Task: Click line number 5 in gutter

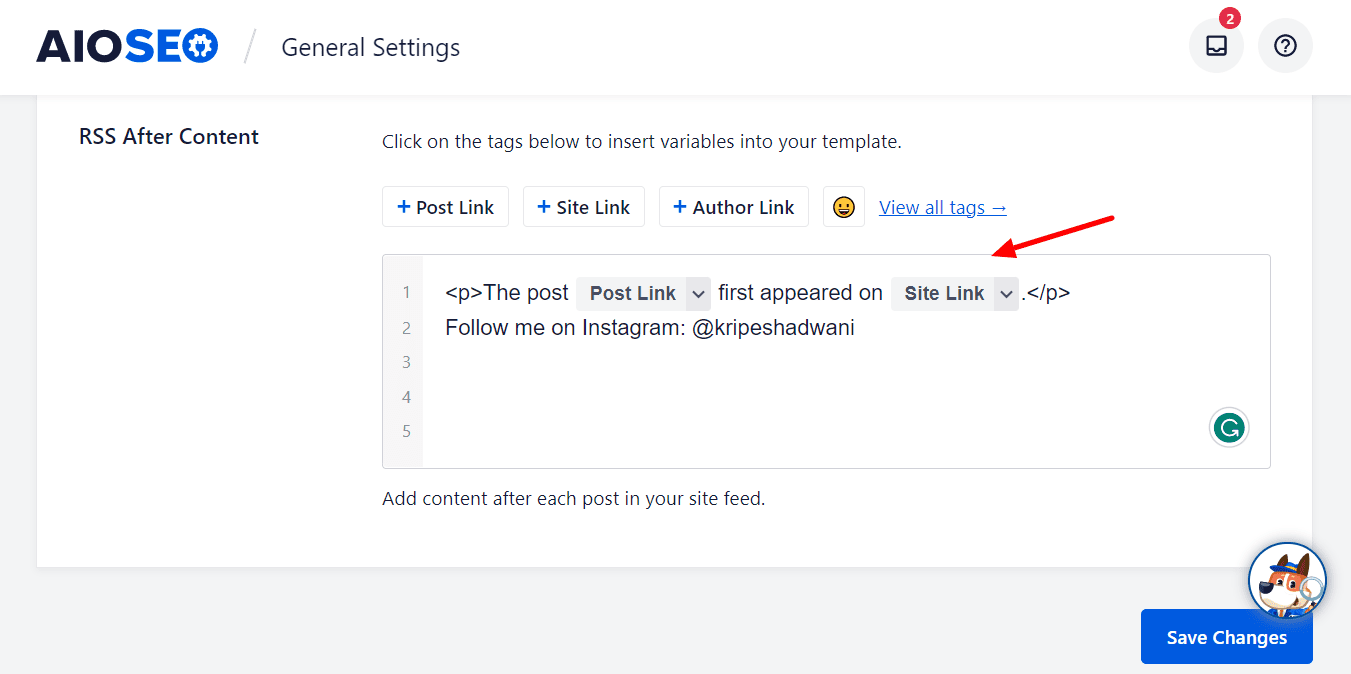Action: click(407, 432)
